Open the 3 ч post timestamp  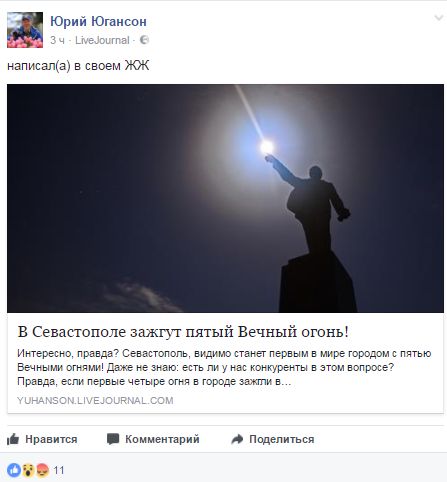(x=57, y=40)
